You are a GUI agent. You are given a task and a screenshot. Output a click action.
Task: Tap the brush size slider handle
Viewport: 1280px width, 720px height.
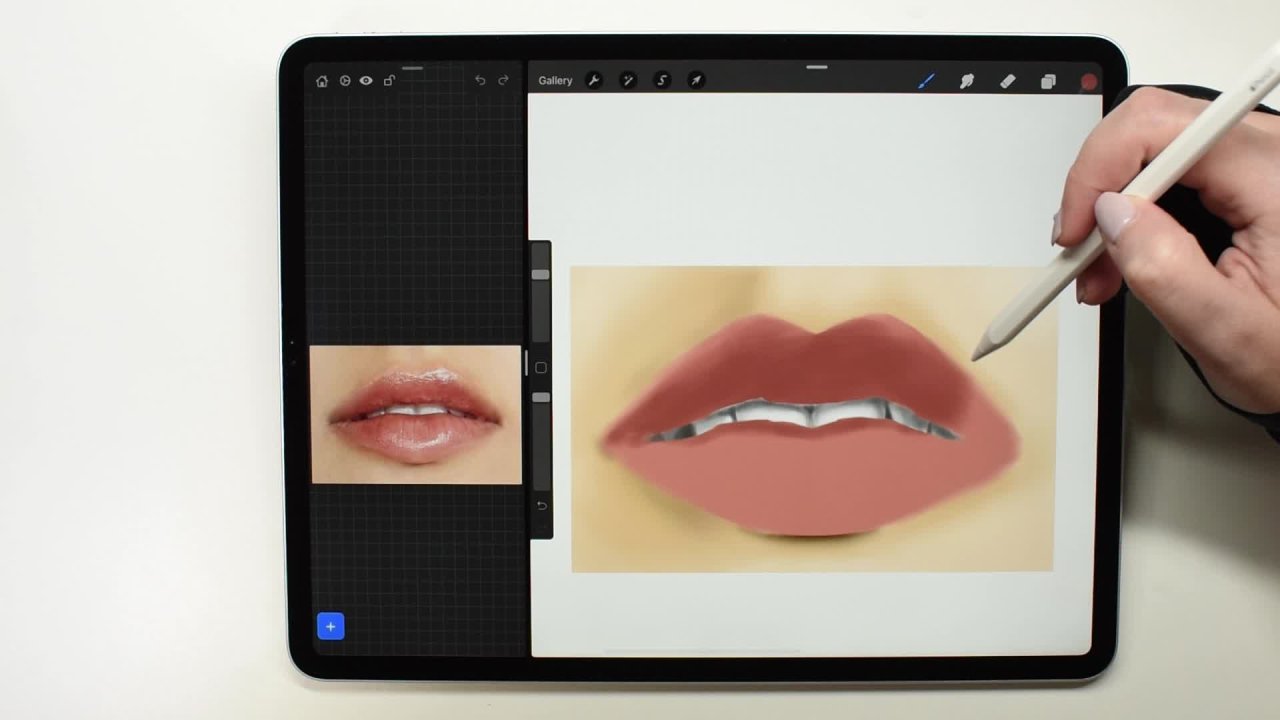point(540,274)
